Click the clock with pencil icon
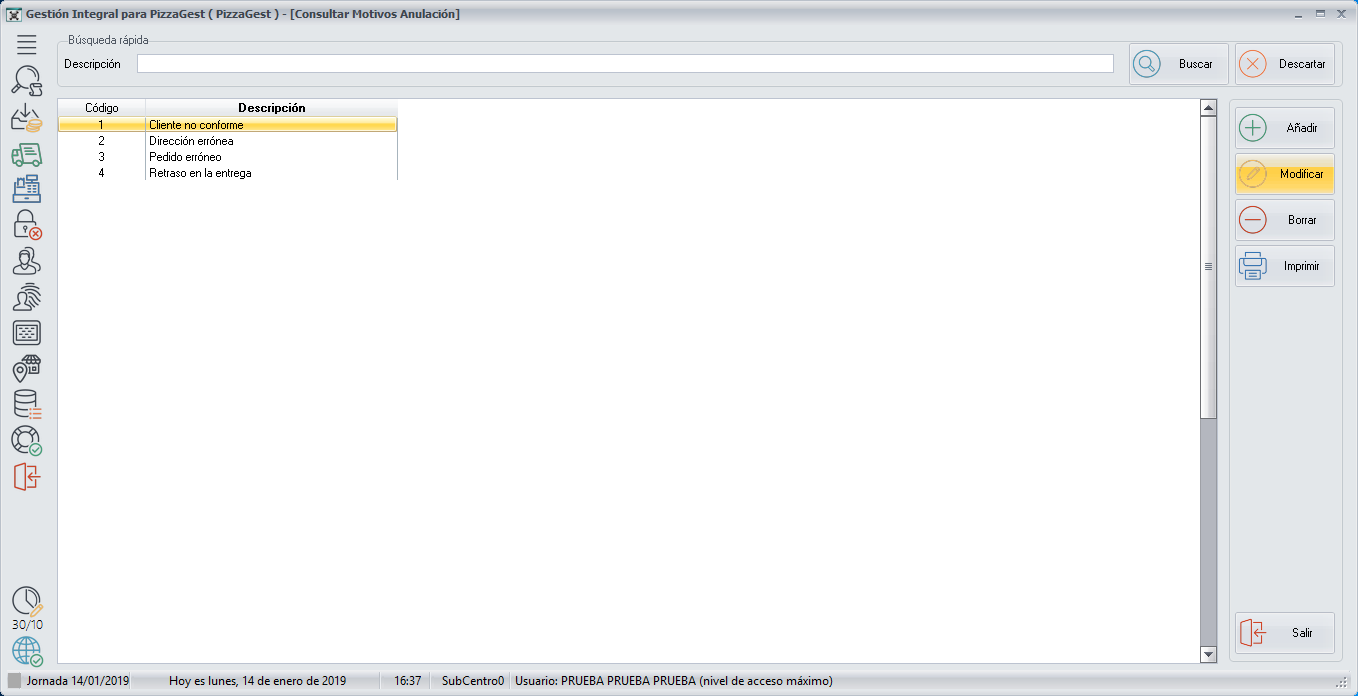The image size is (1358, 696). tap(27, 601)
